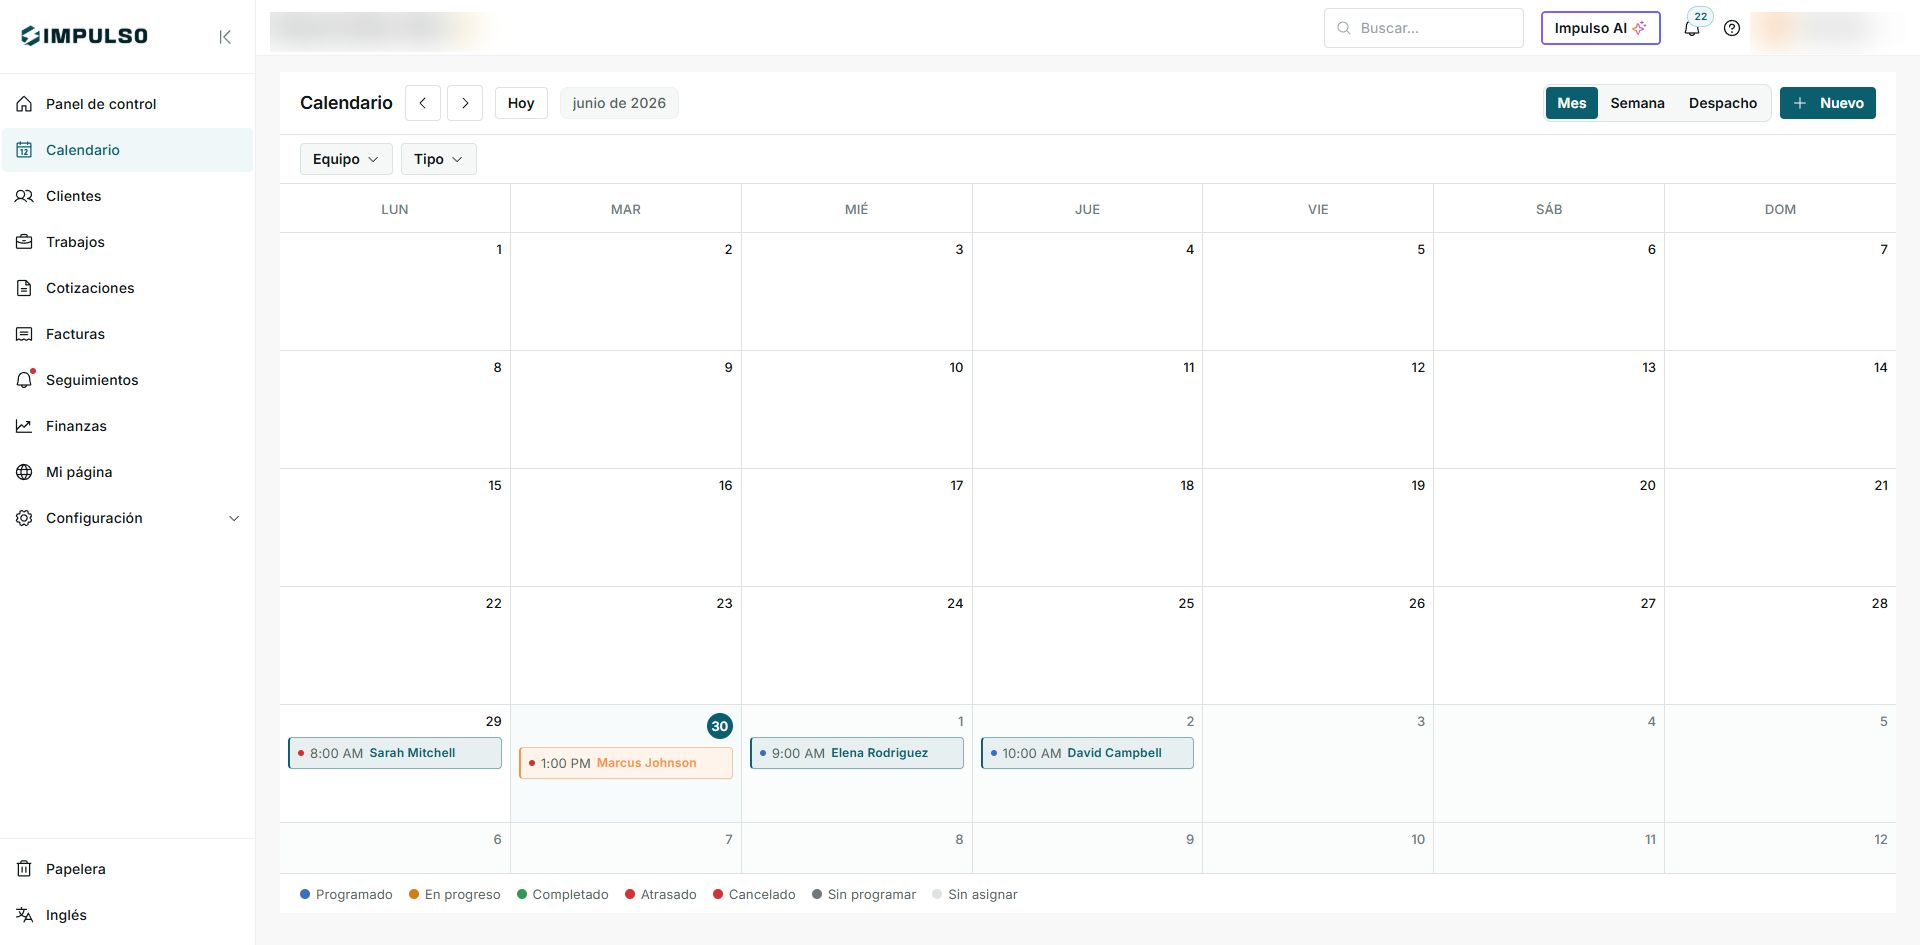The width and height of the screenshot is (1920, 945).
Task: Open David Campbell 10:00 AM event
Action: point(1087,753)
